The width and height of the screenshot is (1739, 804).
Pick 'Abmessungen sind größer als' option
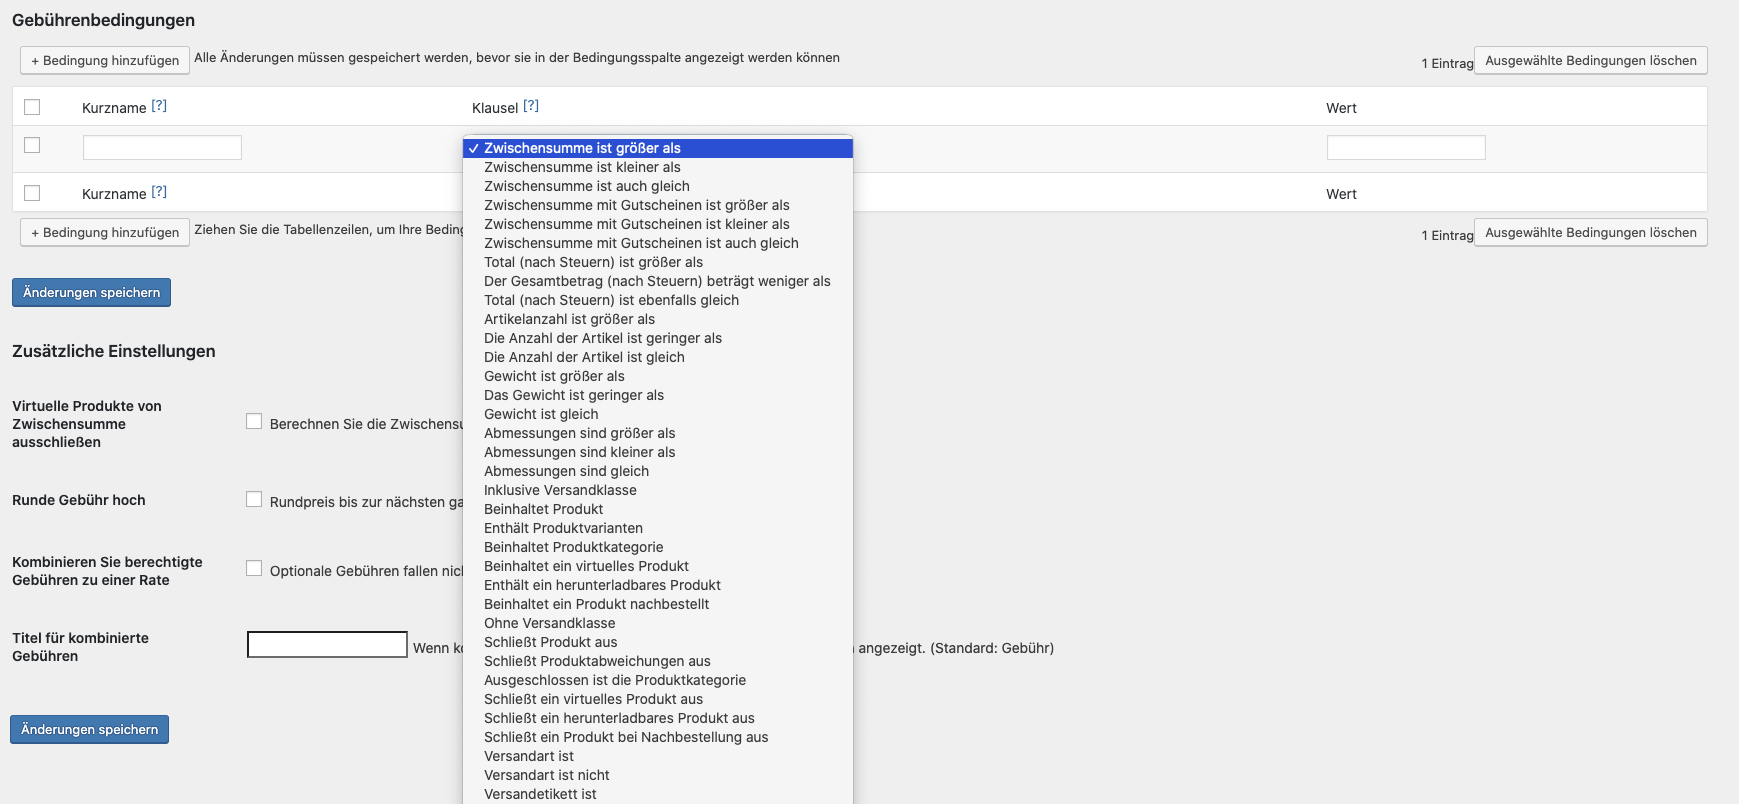click(x=658, y=433)
